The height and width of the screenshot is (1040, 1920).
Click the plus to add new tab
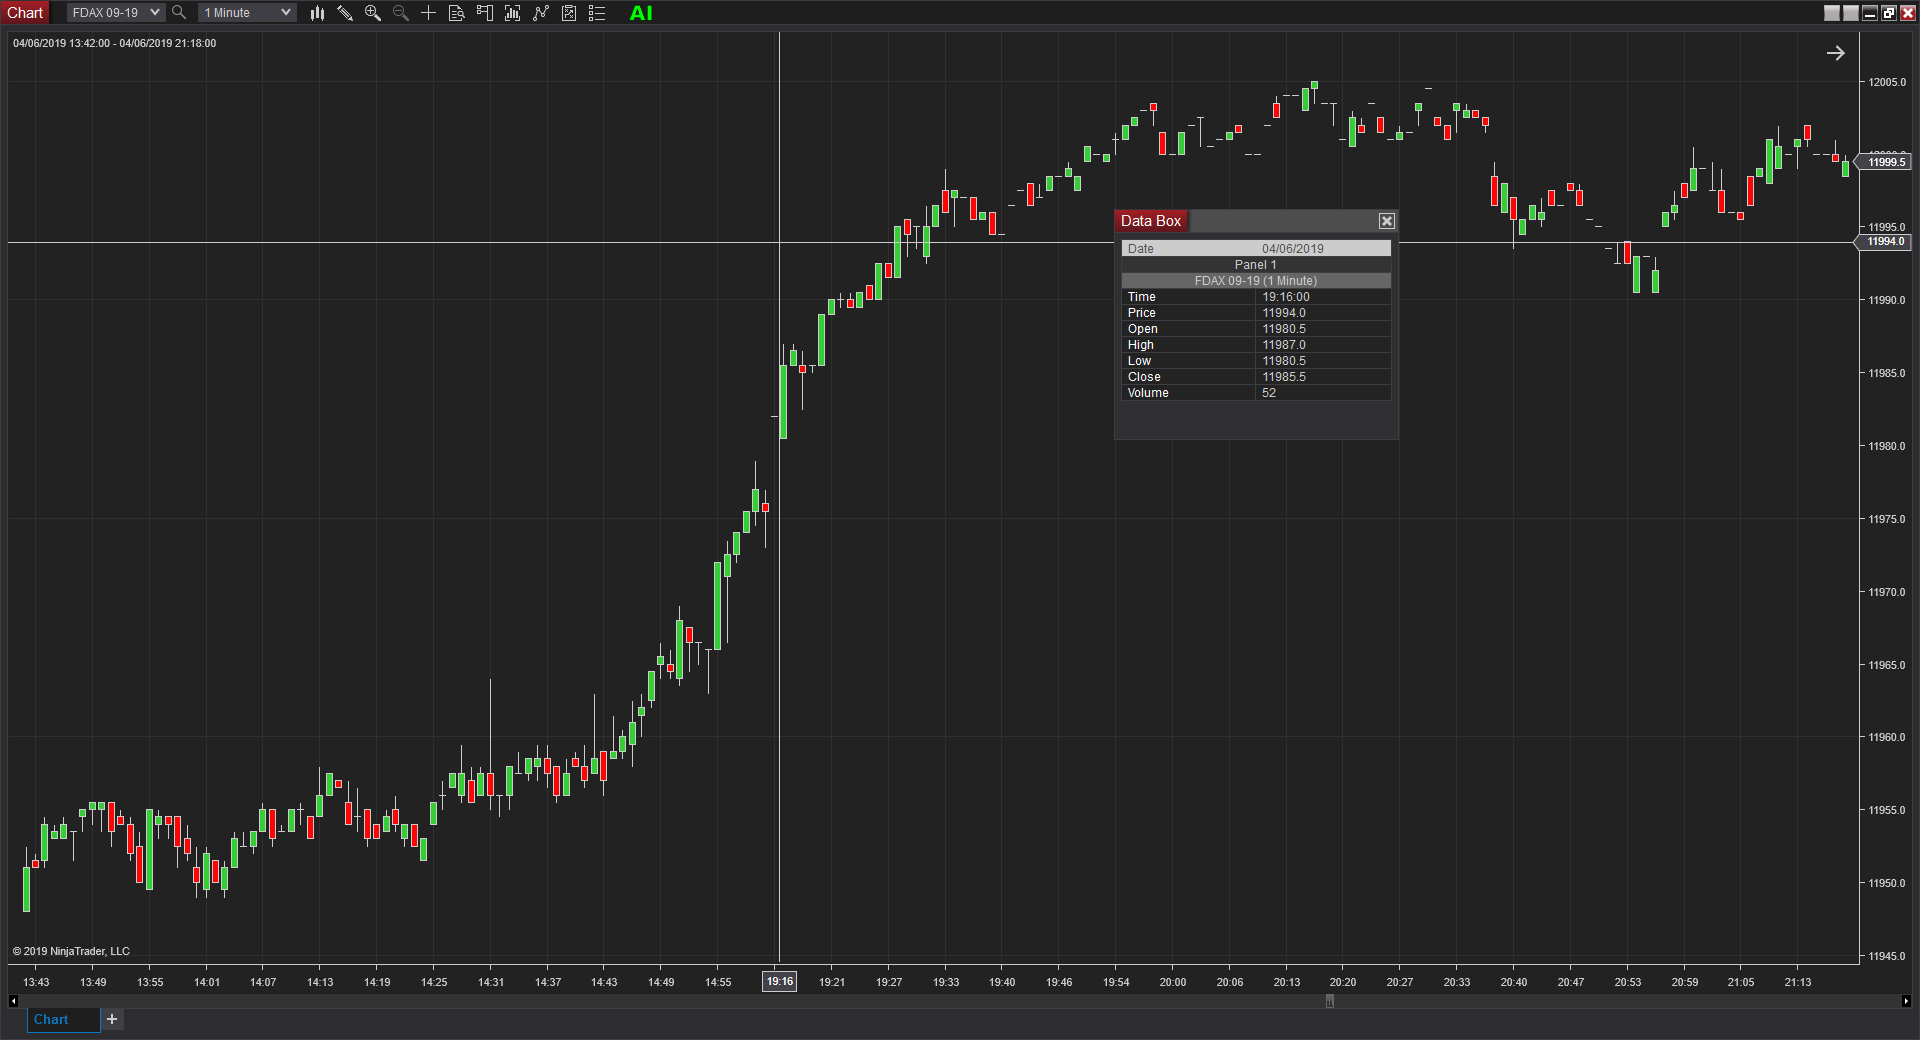pos(111,1019)
